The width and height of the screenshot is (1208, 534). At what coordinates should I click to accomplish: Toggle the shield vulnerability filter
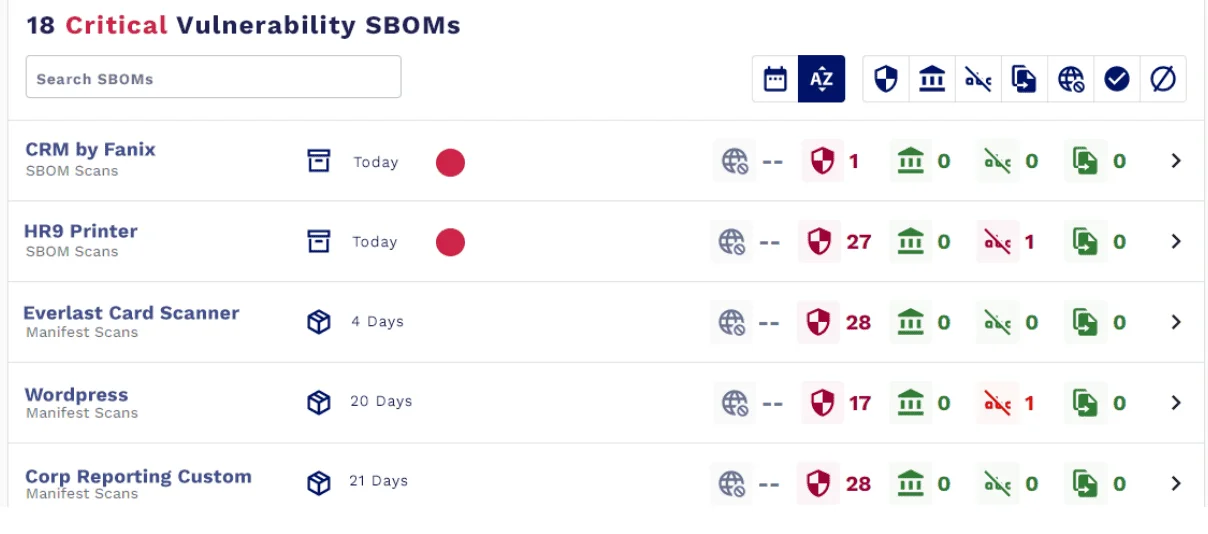886,79
